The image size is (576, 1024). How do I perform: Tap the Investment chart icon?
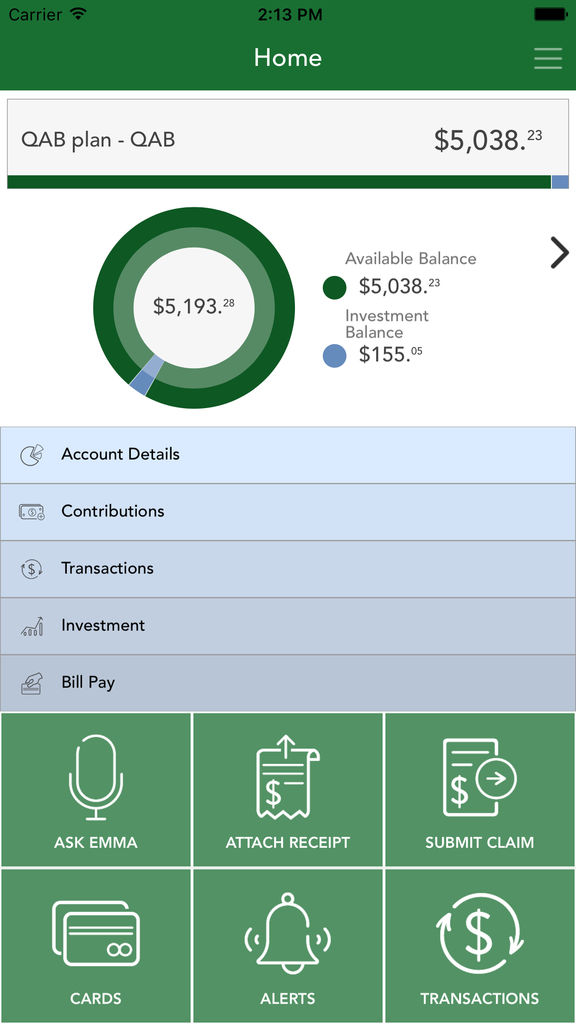point(32,626)
